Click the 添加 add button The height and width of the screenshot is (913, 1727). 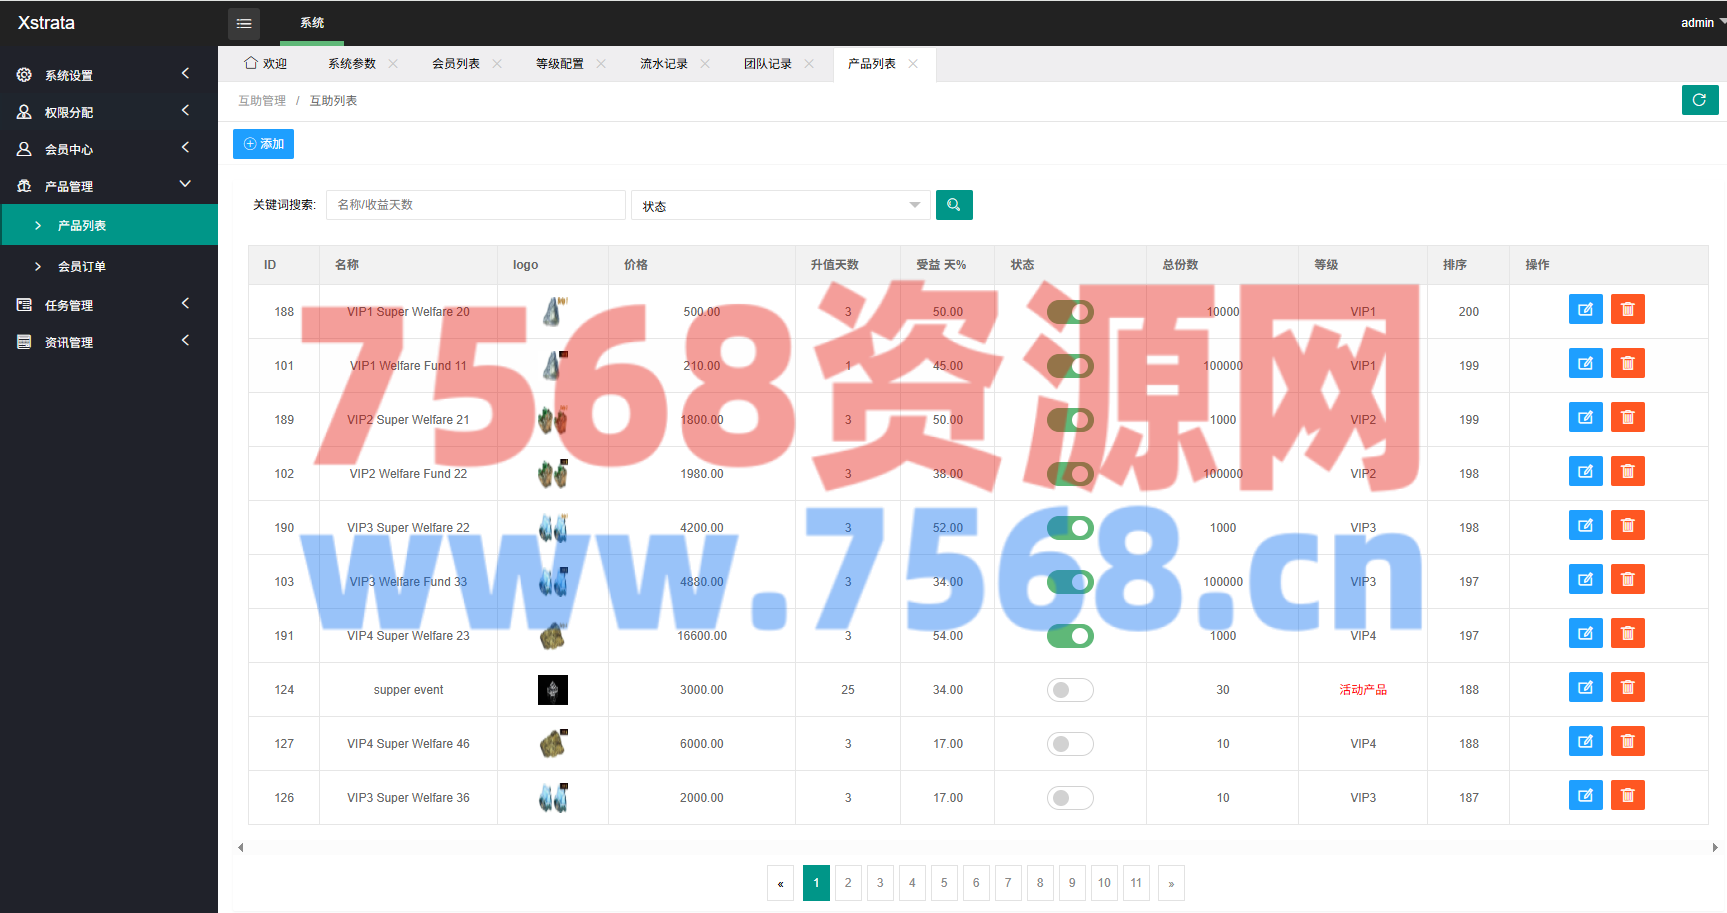coord(263,144)
